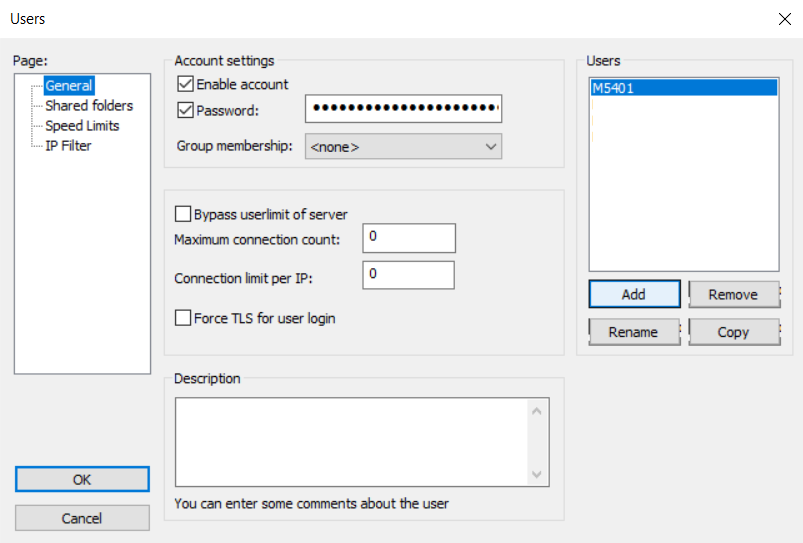Open the Group membership dropdown
Screen dimensions: 803x543
(x=403, y=147)
